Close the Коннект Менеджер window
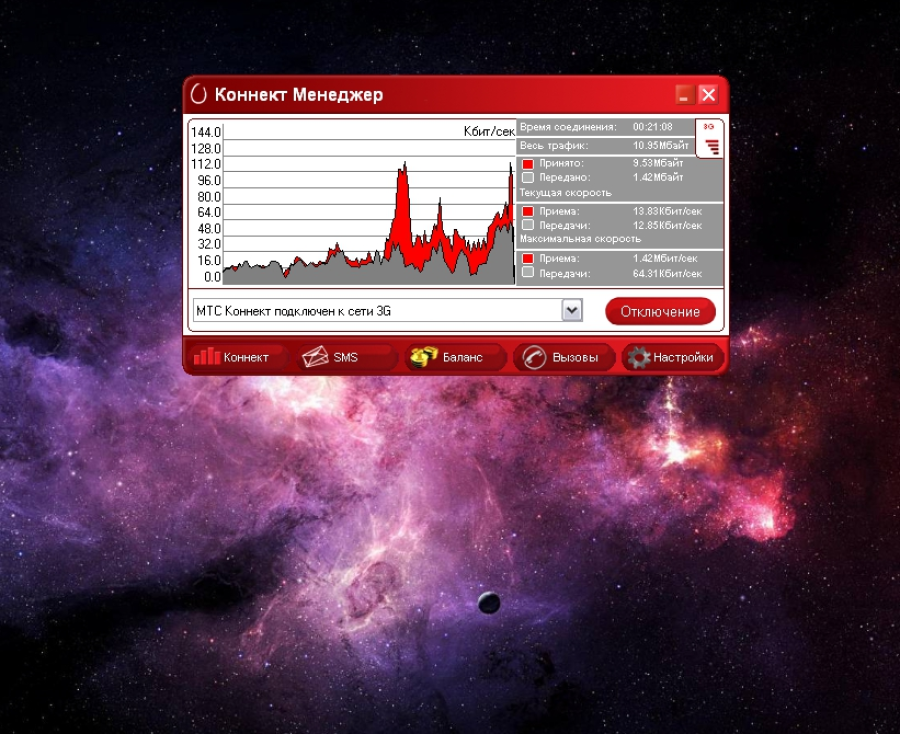900x734 pixels. 708,95
